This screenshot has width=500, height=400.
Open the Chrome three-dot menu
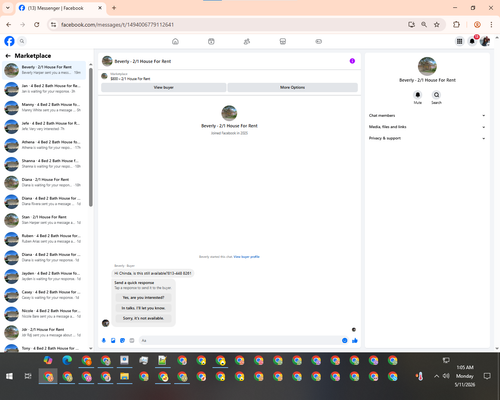point(491,25)
